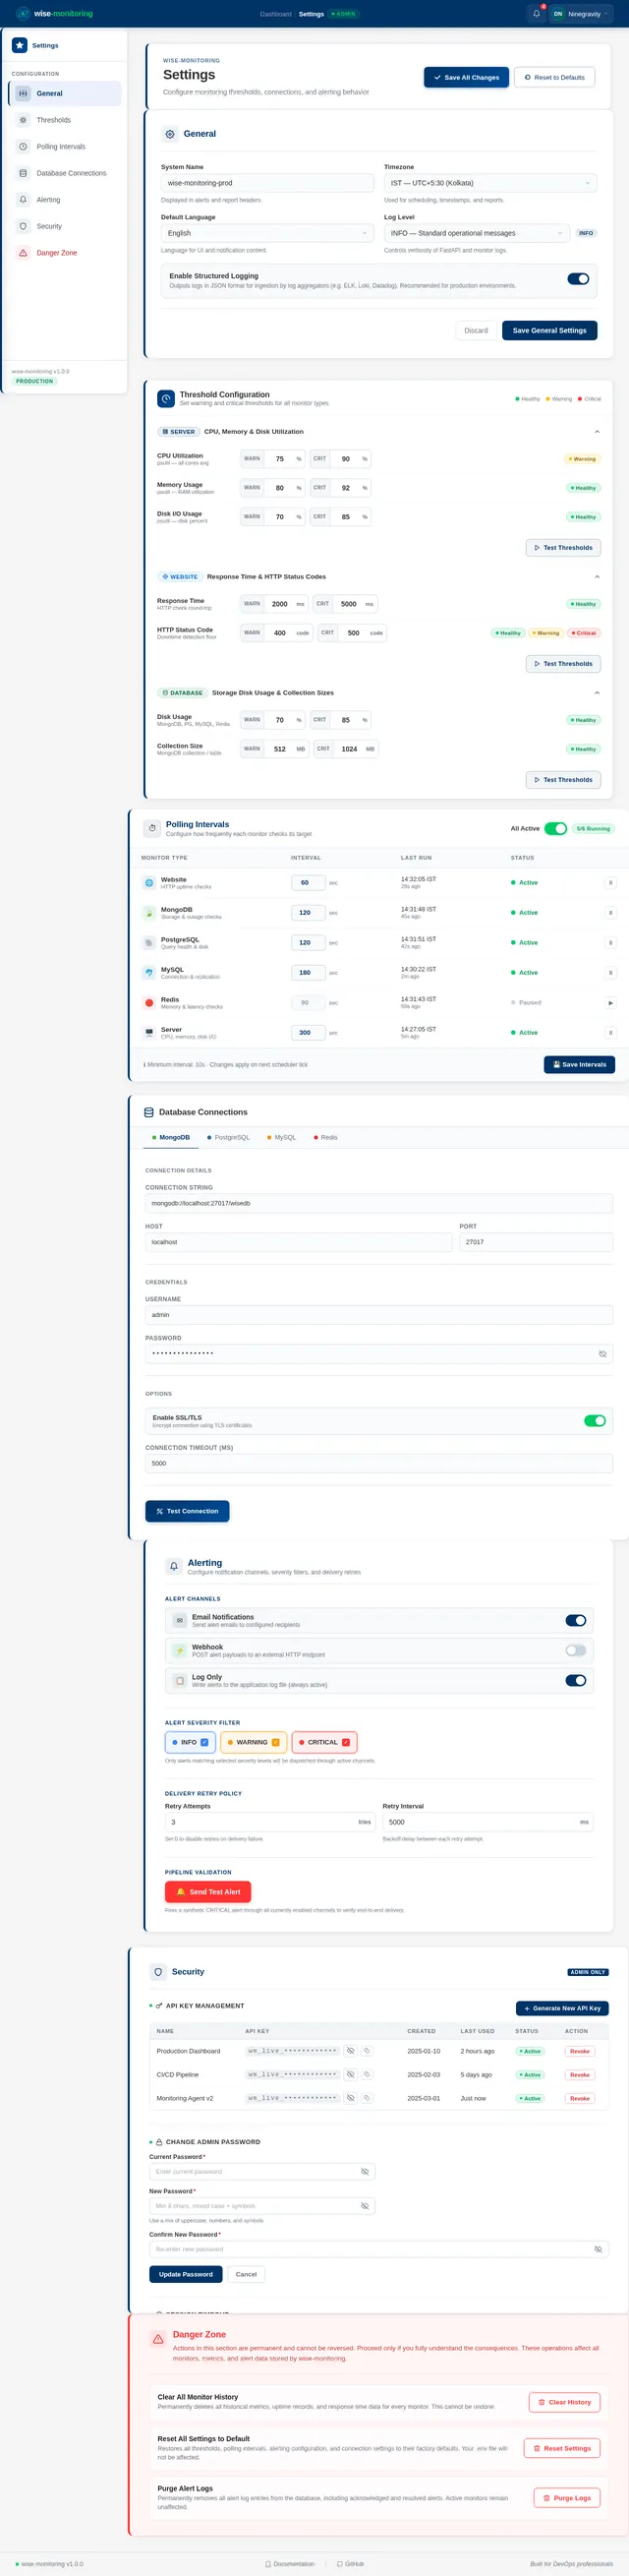The image size is (629, 2576).
Task: Click the Send Test Alert button
Action: point(208,1892)
